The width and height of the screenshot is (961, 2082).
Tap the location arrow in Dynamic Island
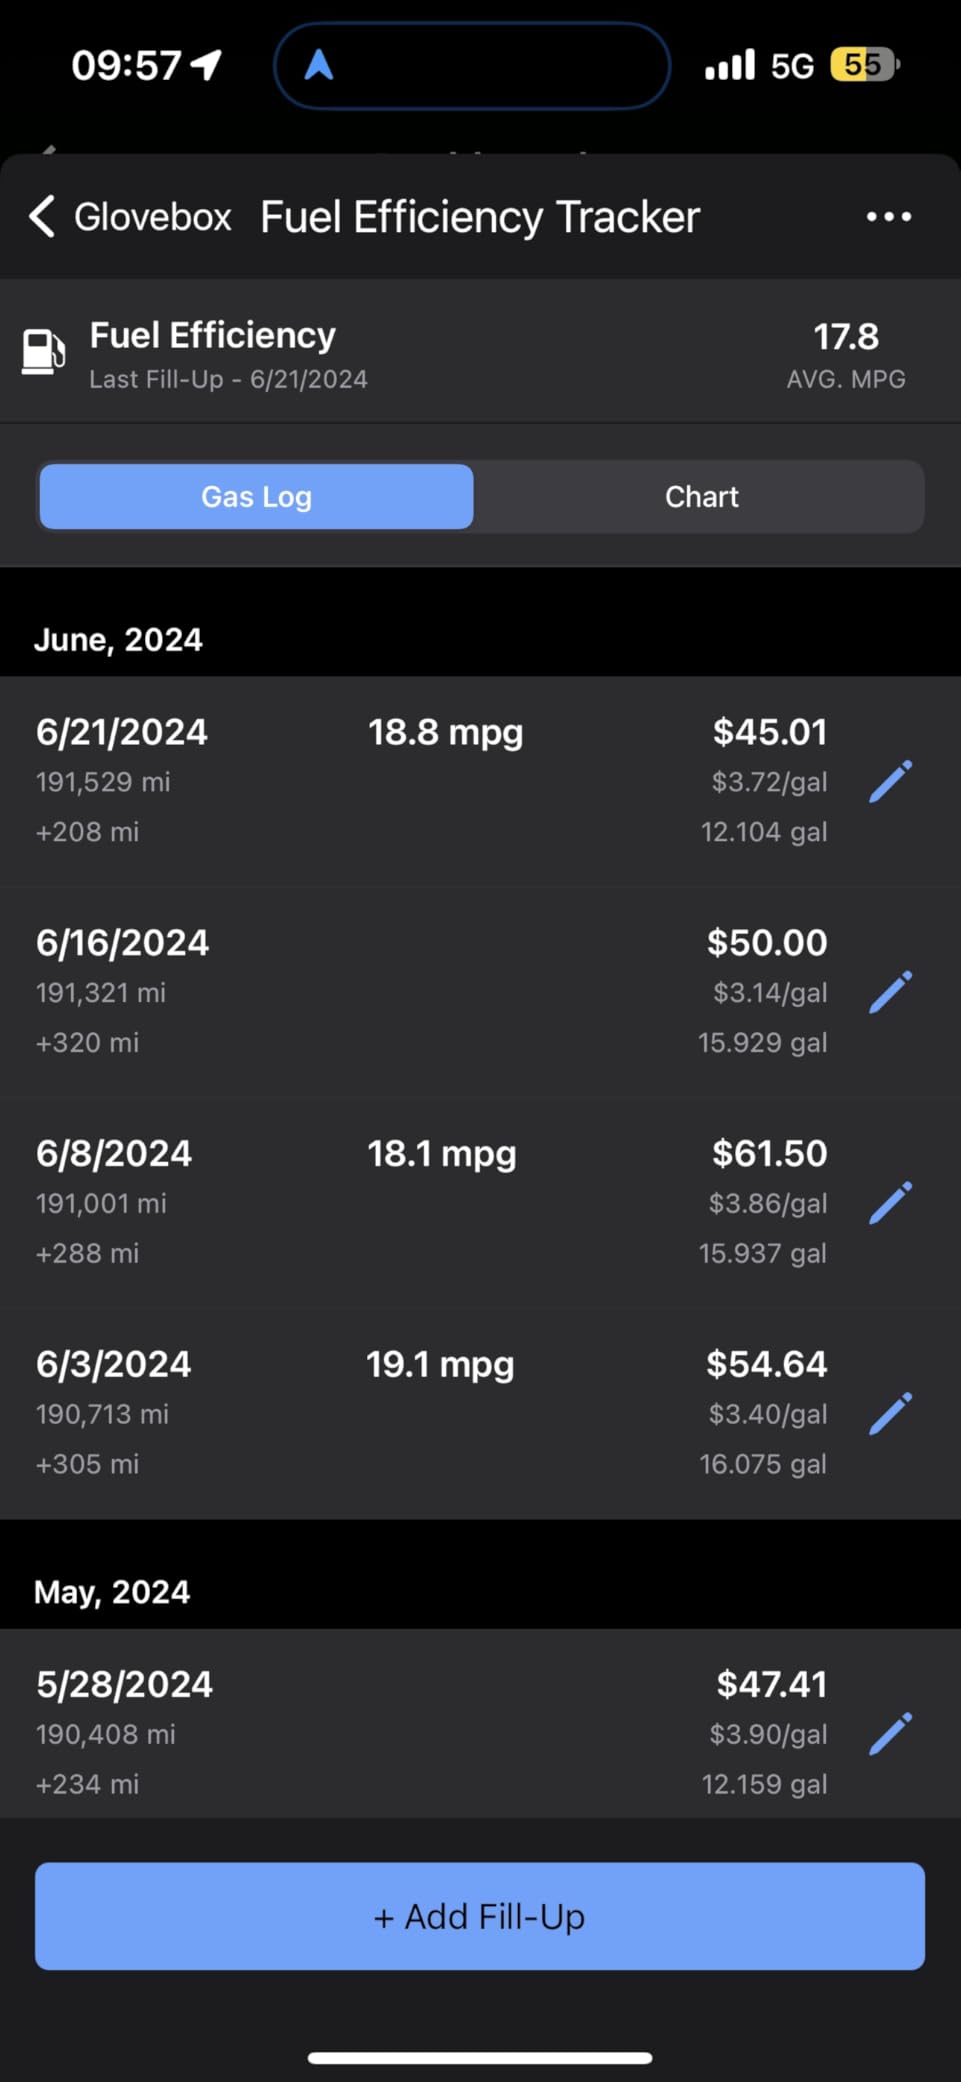(319, 66)
